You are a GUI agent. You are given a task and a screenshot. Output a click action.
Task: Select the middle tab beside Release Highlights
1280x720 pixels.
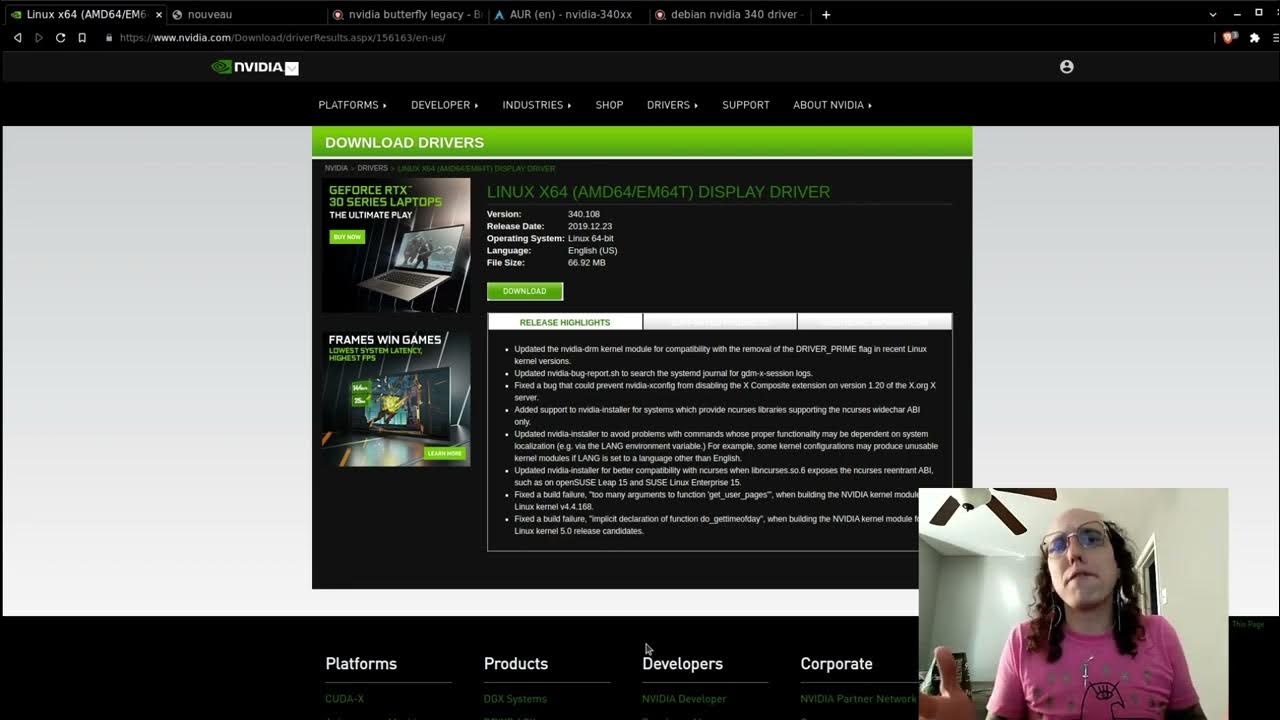point(720,322)
